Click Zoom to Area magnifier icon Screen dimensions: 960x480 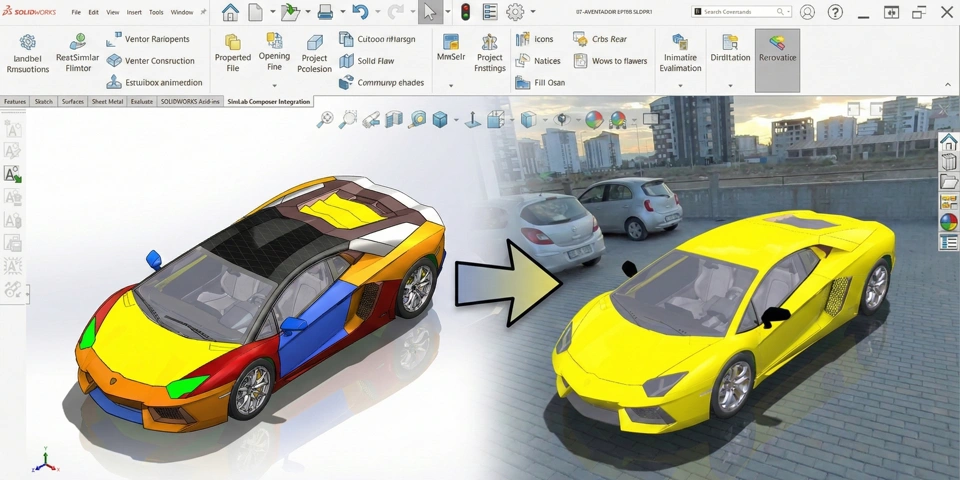click(x=348, y=119)
